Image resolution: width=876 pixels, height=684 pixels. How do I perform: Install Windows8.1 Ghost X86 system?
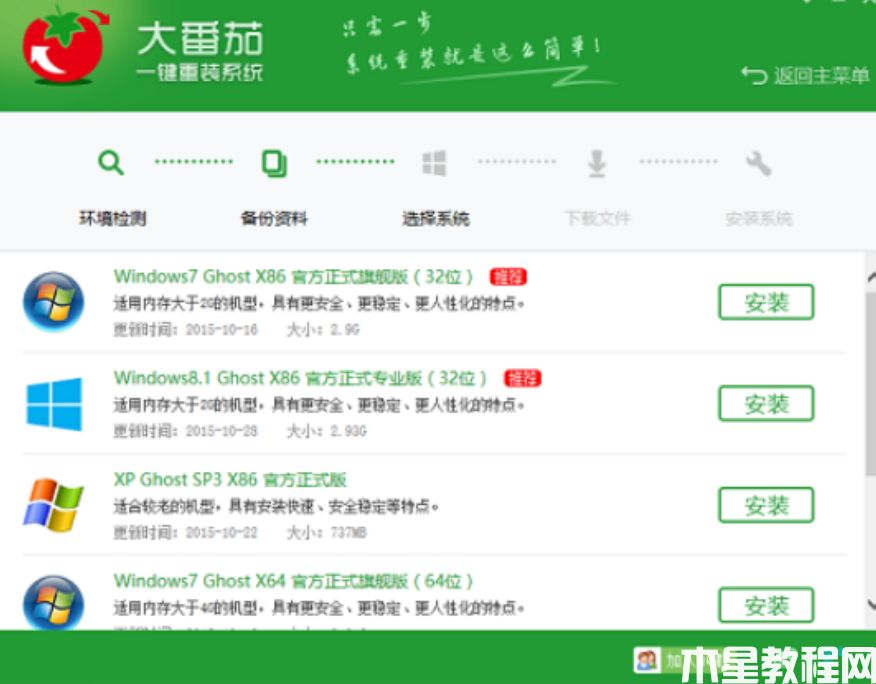click(766, 403)
